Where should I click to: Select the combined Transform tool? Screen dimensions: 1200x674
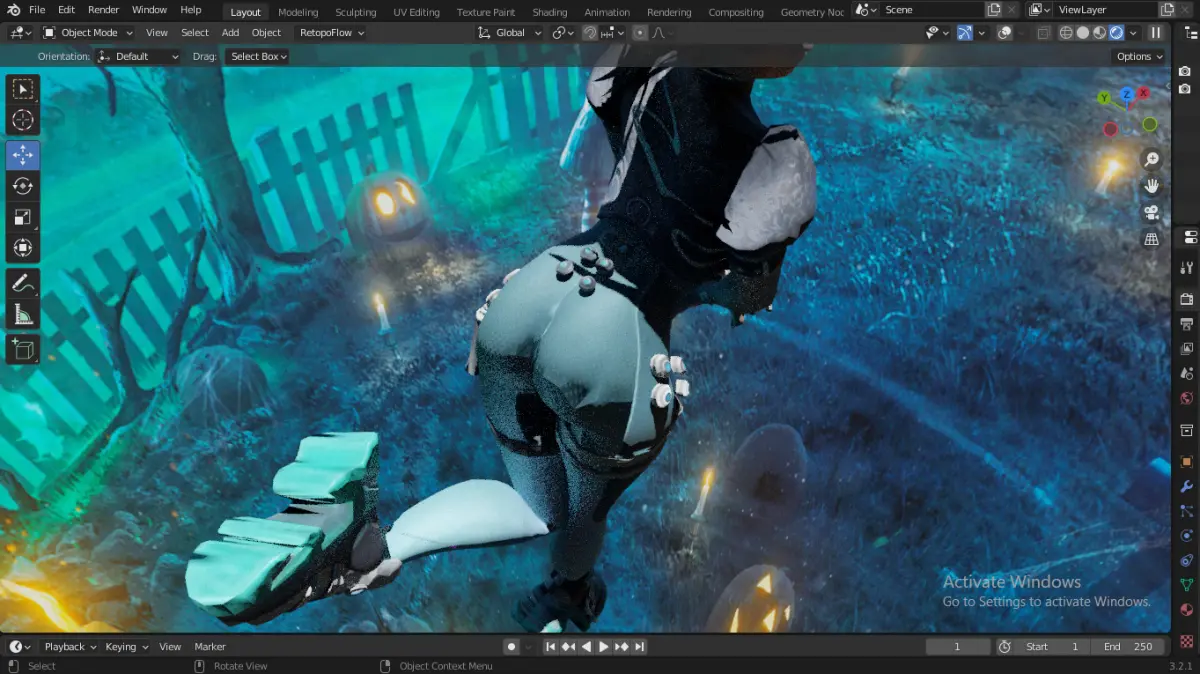coord(22,248)
